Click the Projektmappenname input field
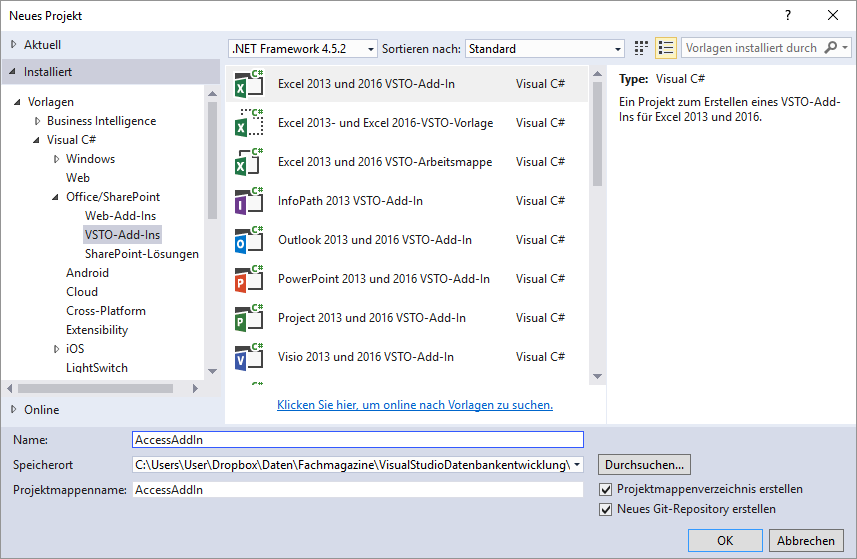This screenshot has width=857, height=559. 358,490
